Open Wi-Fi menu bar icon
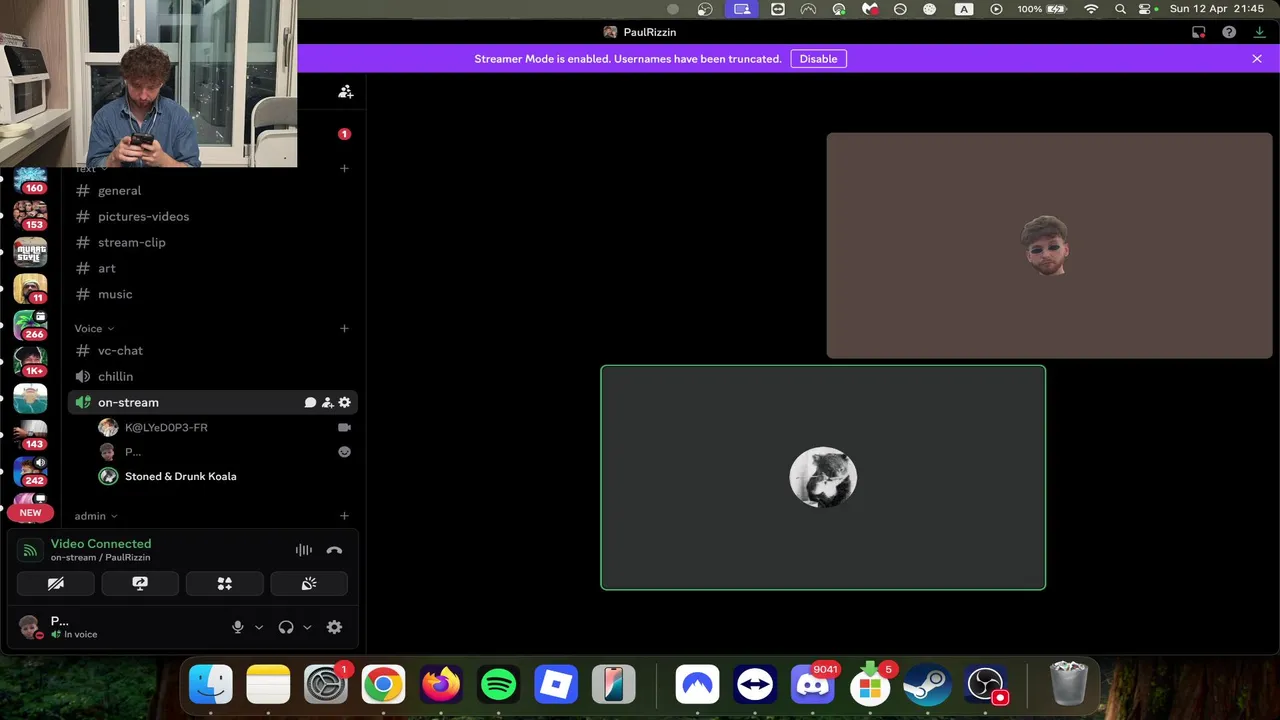The width and height of the screenshot is (1280, 720). pos(1091,9)
